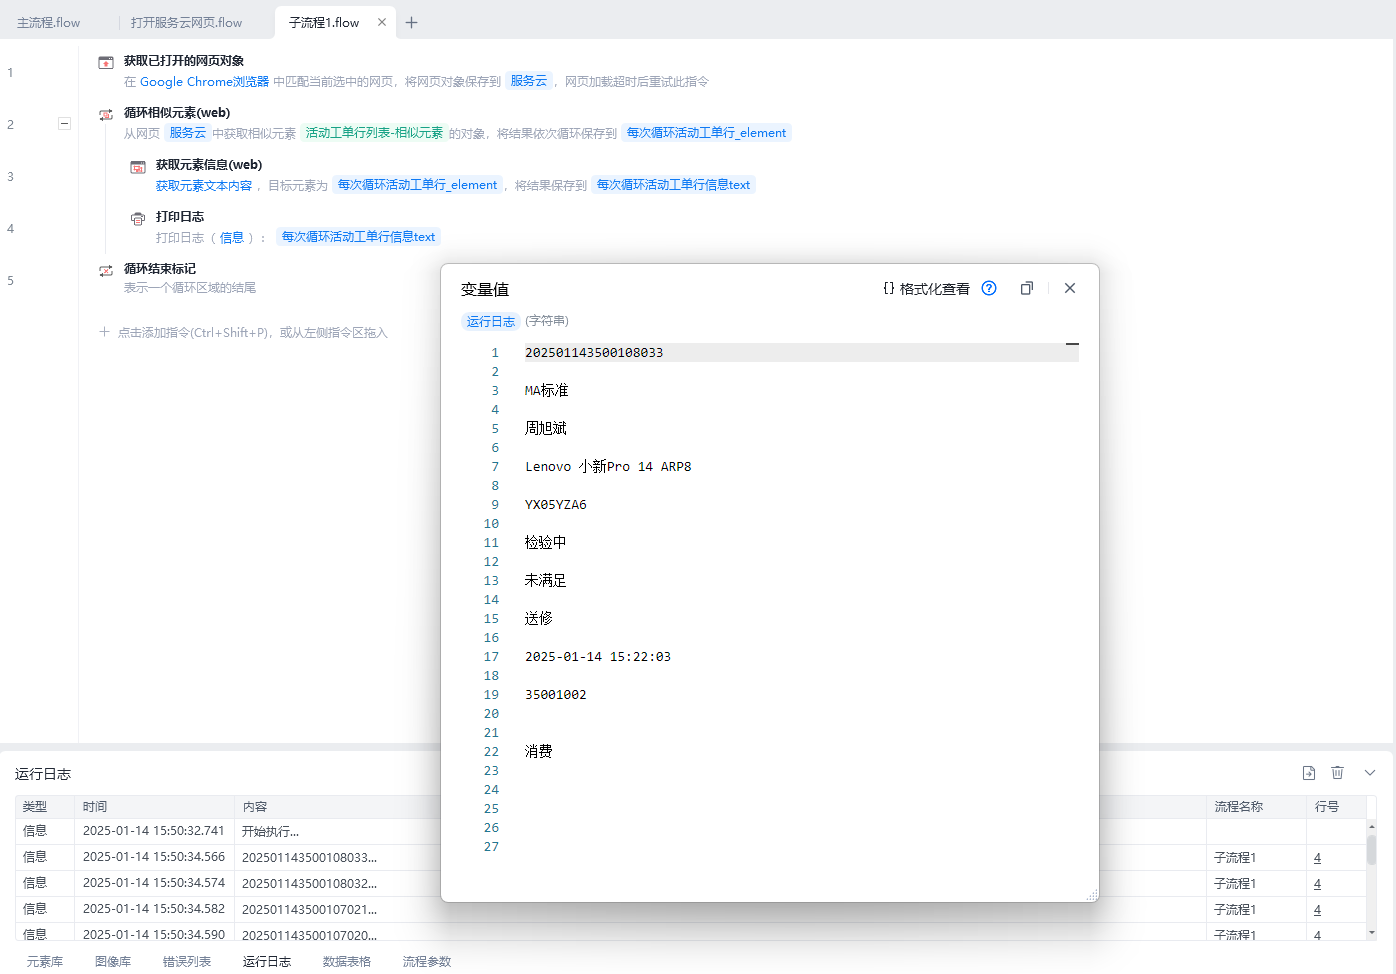
Task: Add a new flow tab with plus icon
Action: tap(411, 23)
